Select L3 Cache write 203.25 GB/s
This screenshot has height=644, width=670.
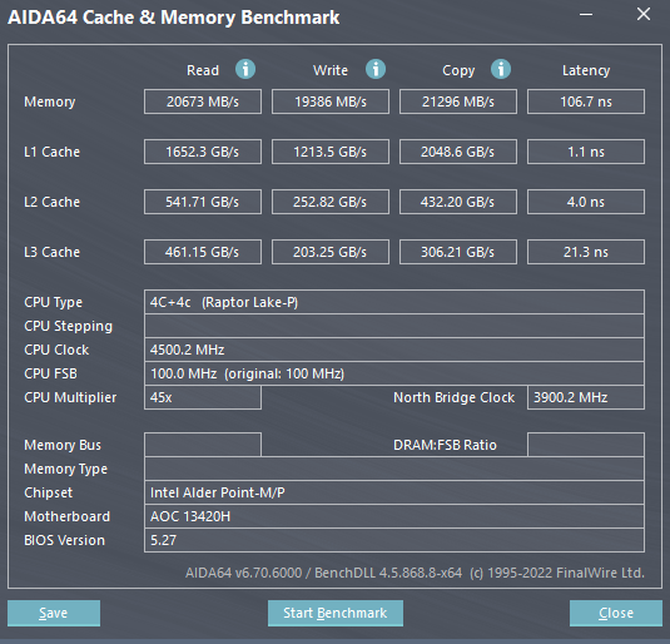click(x=330, y=252)
